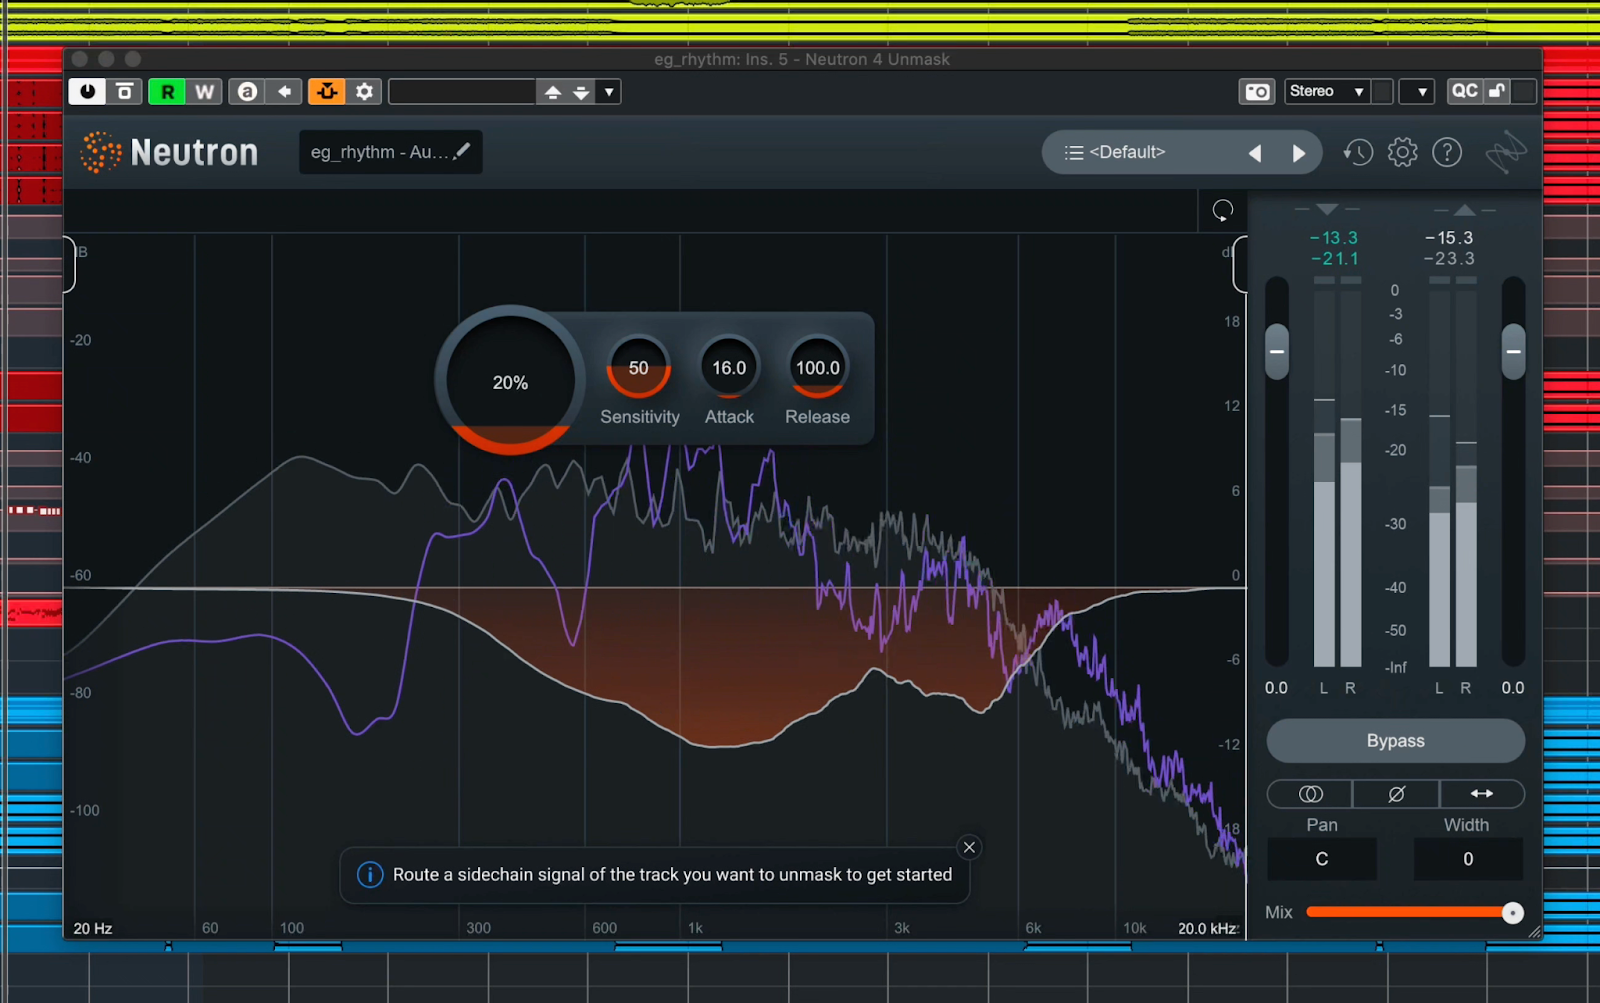Click the input gain fader handle

click(x=1276, y=352)
